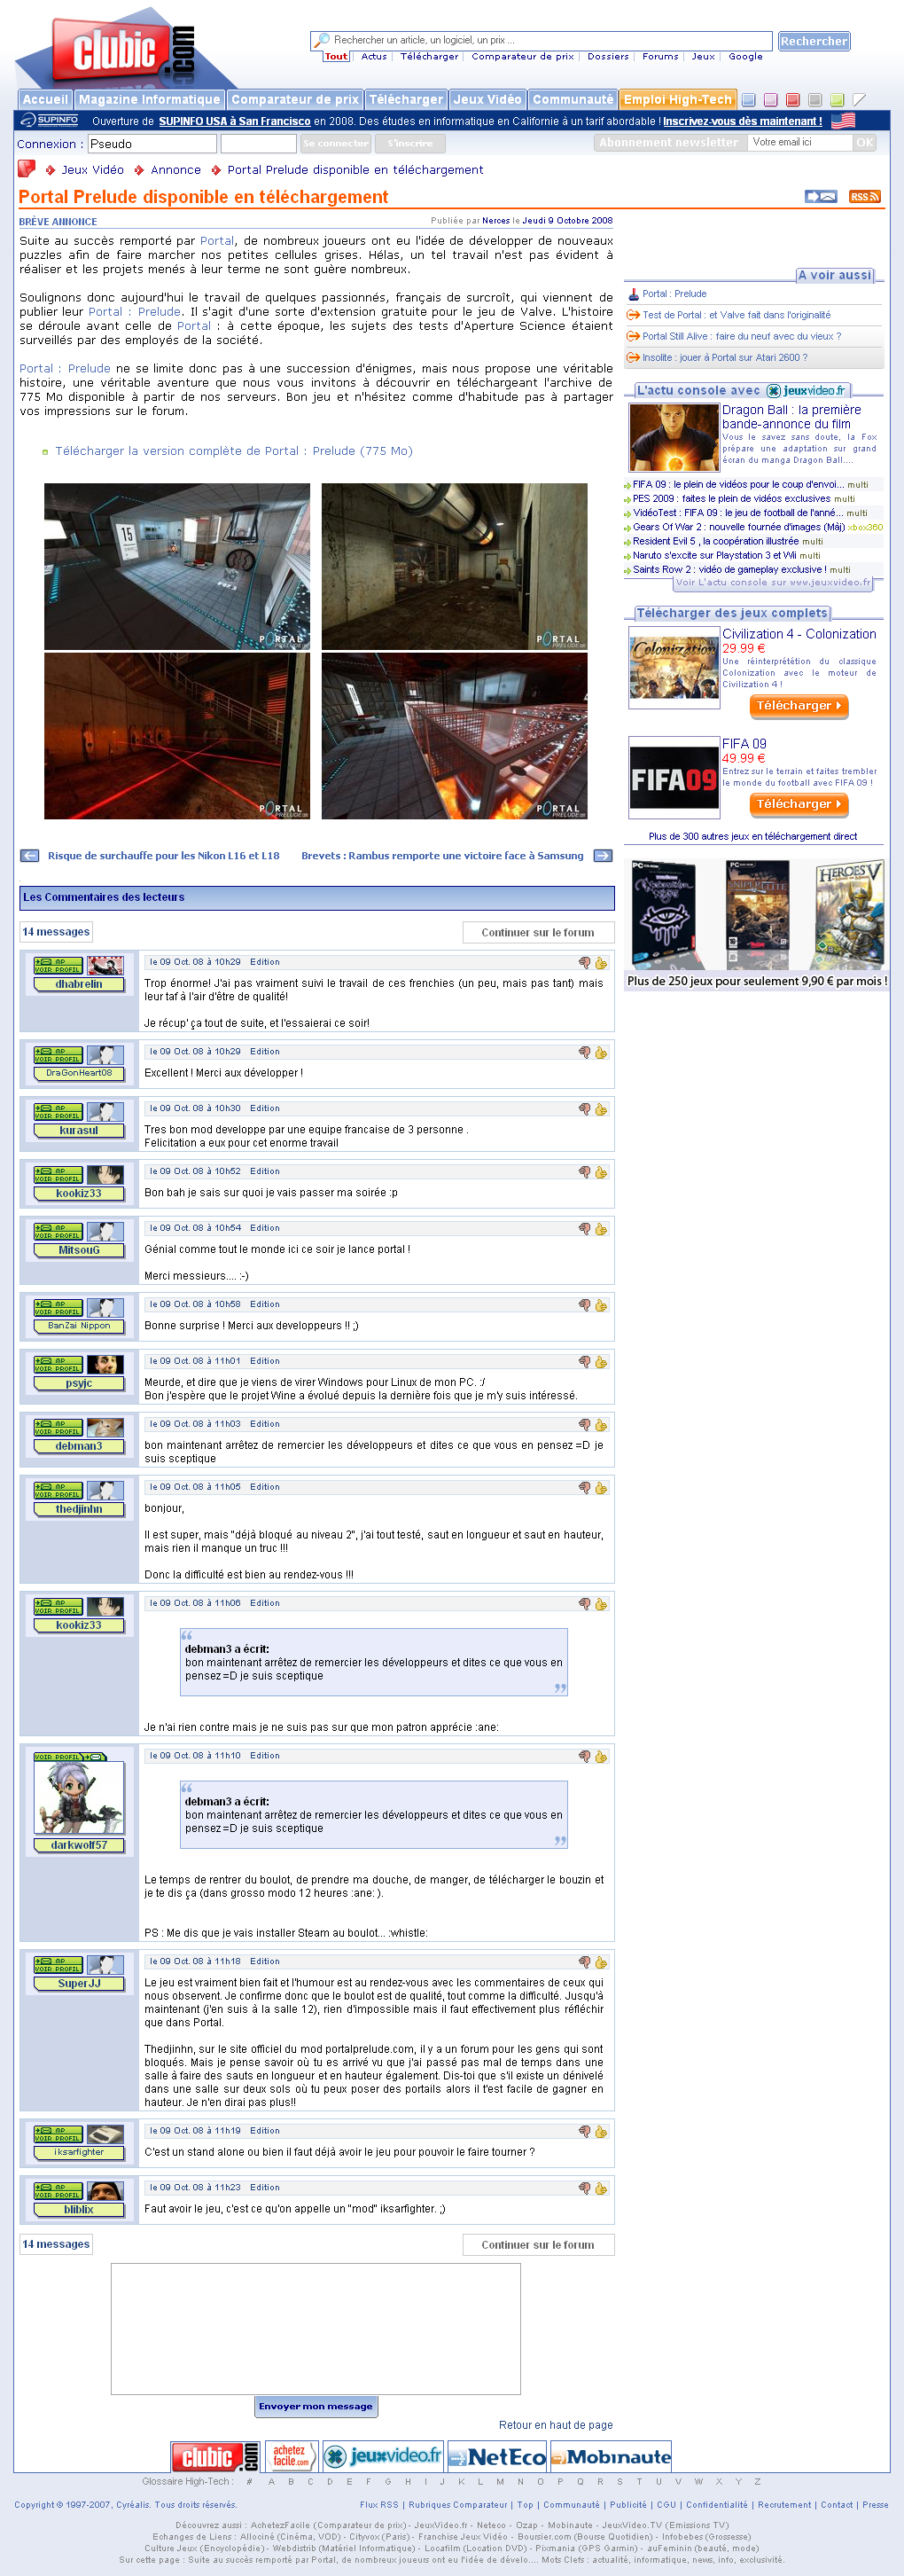Image resolution: width=904 pixels, height=2576 pixels.
Task: Open the screenshot with red laser grid floor
Action: [177, 736]
